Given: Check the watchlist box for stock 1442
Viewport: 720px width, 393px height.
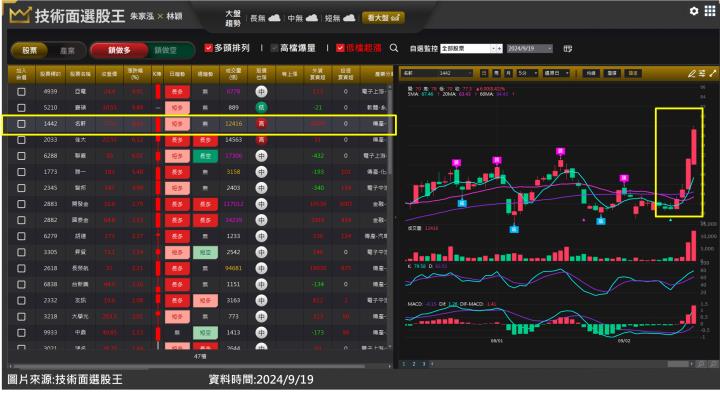Looking at the screenshot, I should pos(21,124).
